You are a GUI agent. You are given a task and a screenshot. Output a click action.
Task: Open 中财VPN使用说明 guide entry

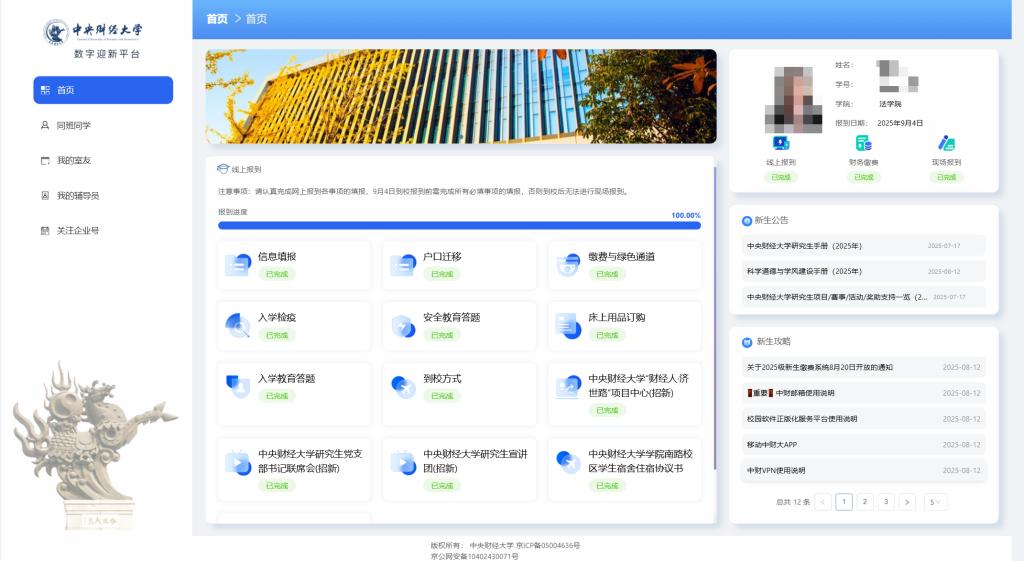[x=863, y=470]
